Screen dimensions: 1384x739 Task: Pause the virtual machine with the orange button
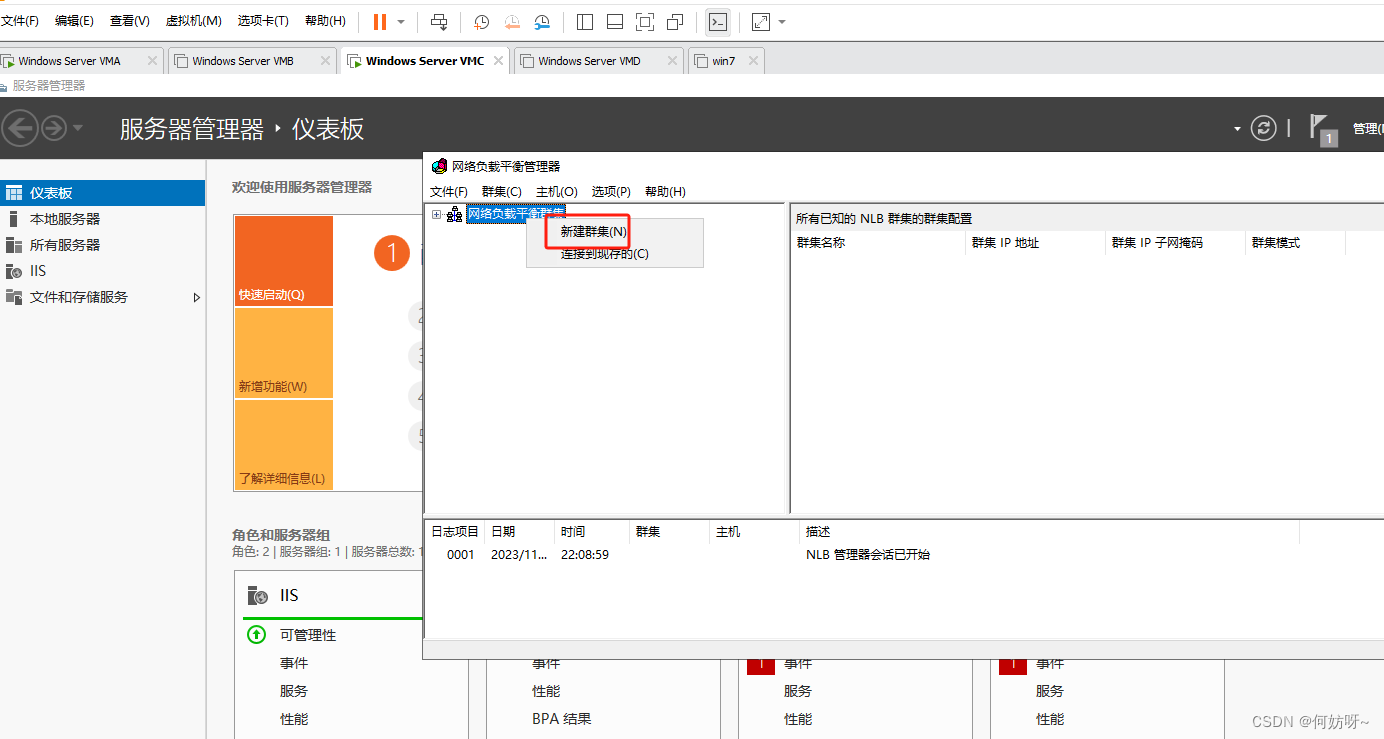[379, 21]
